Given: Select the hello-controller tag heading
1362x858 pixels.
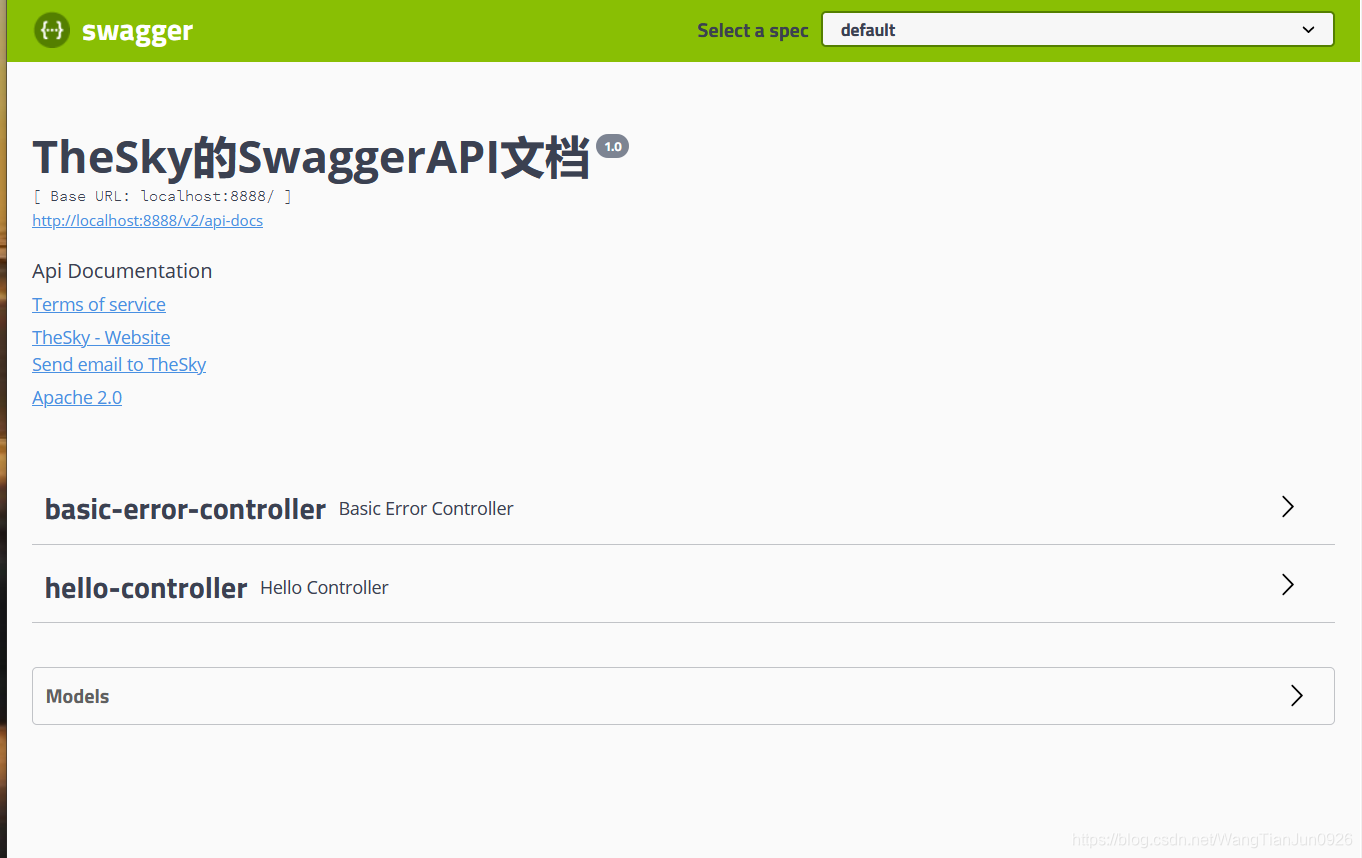Looking at the screenshot, I should pos(146,588).
